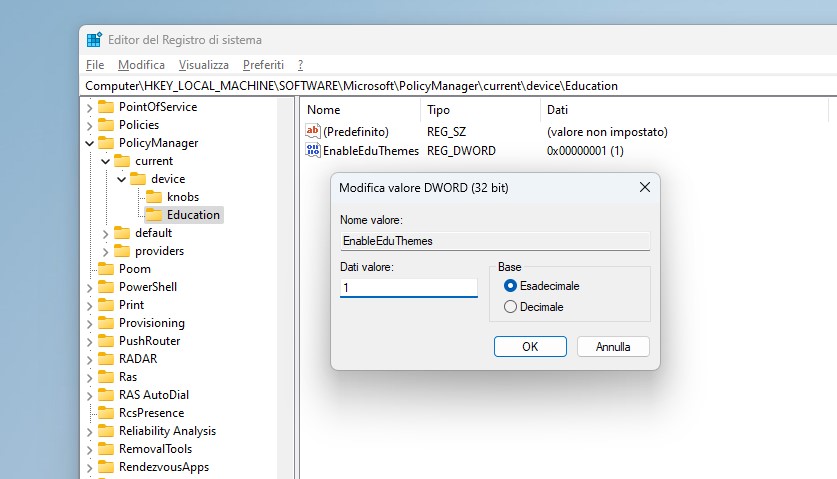Click the Reliability Analysis folder icon
Viewport: 837px width, 479px height.
(x=106, y=431)
